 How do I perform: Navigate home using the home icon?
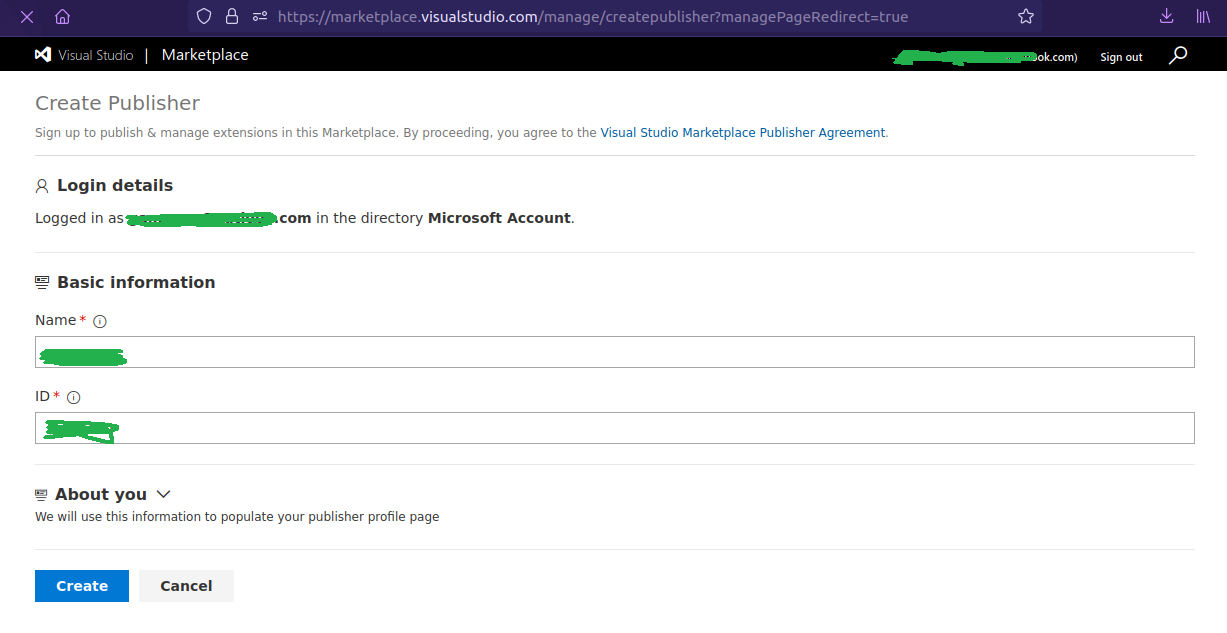pyautogui.click(x=63, y=17)
